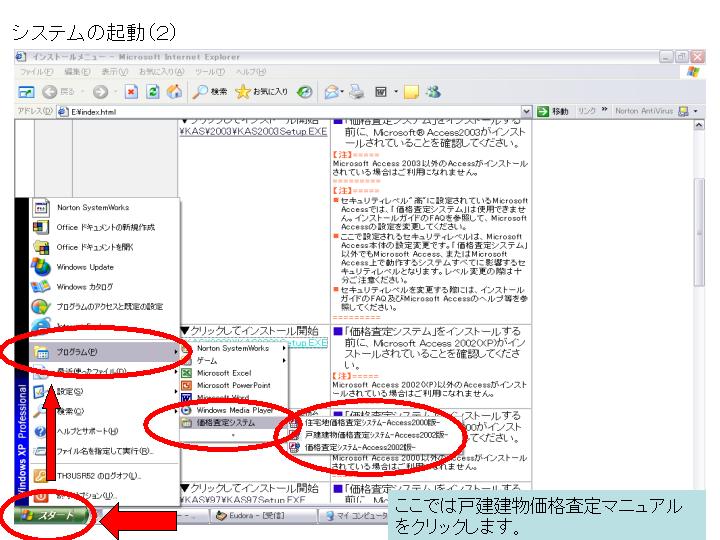Screen dimensions: 720x540
Task: Expand プログラム submenu
Action: tap(105, 352)
